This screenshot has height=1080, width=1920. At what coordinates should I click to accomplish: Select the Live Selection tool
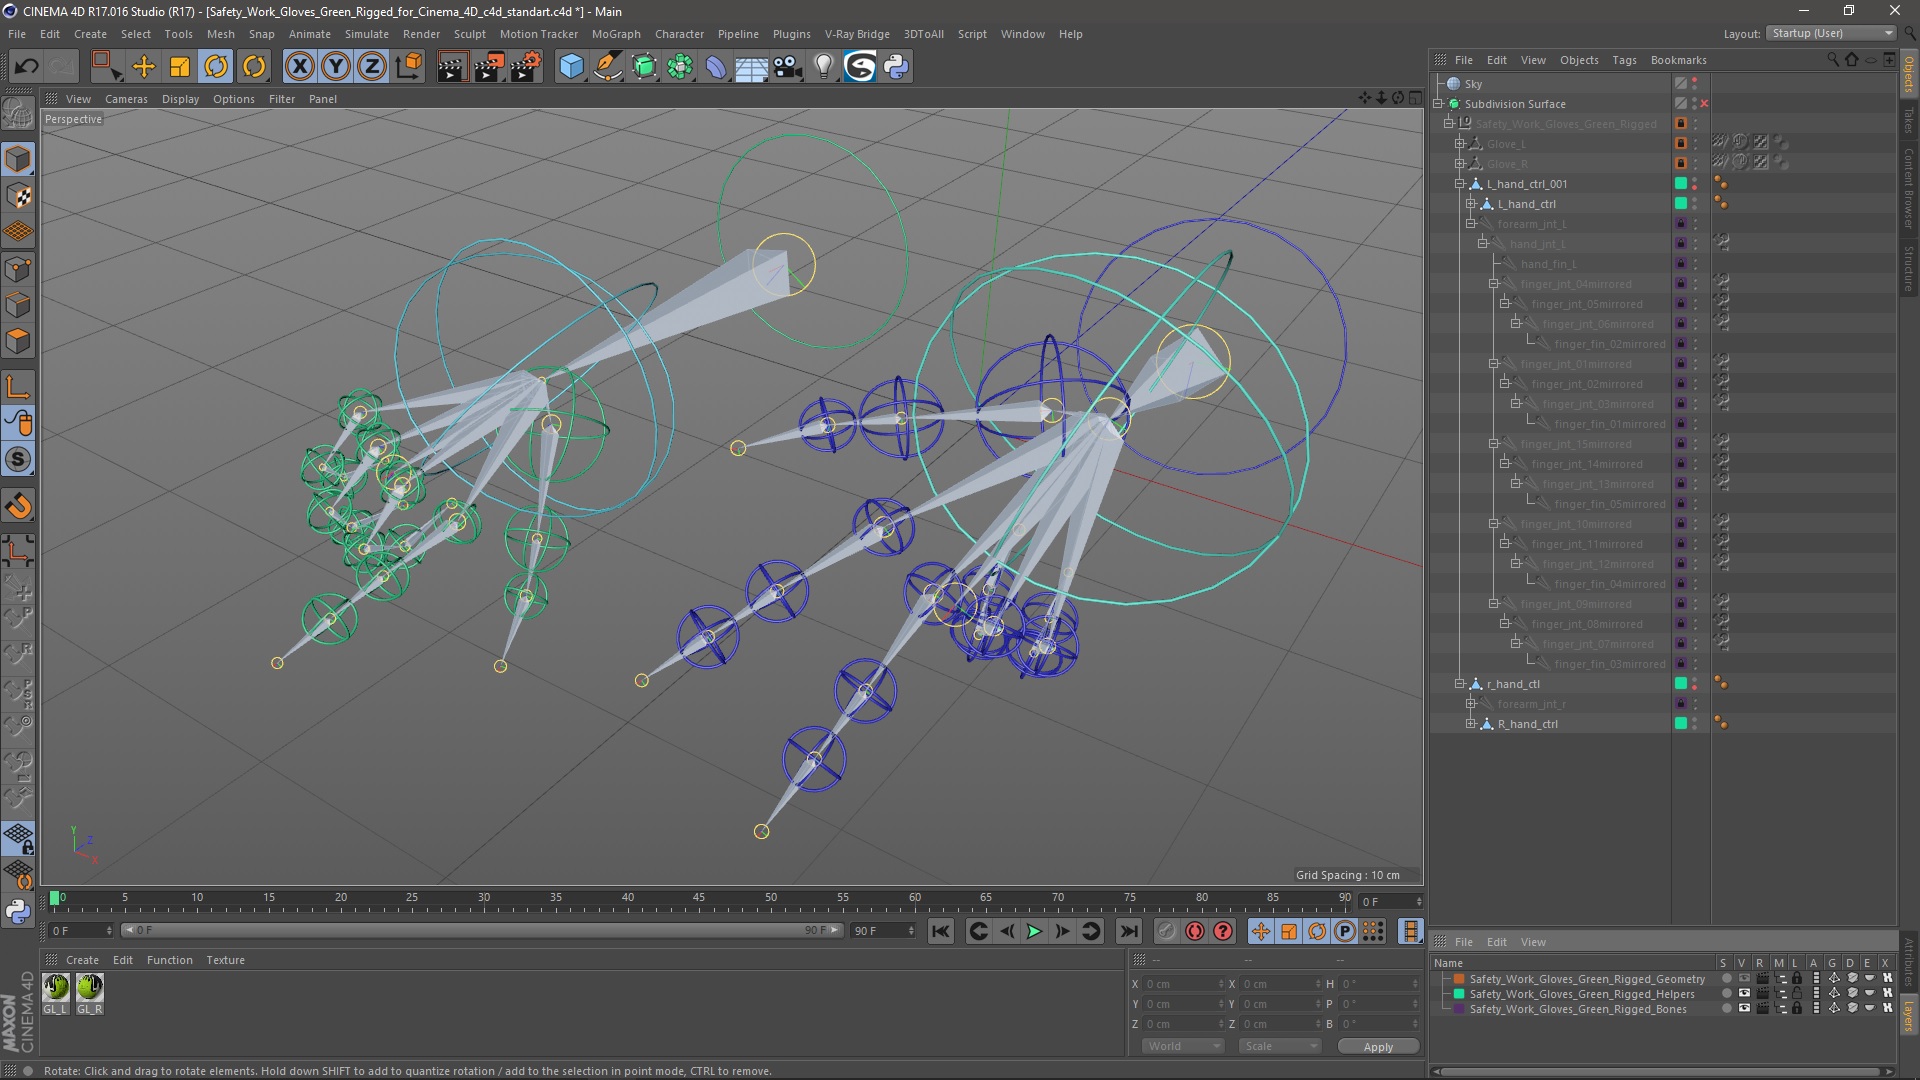click(106, 67)
